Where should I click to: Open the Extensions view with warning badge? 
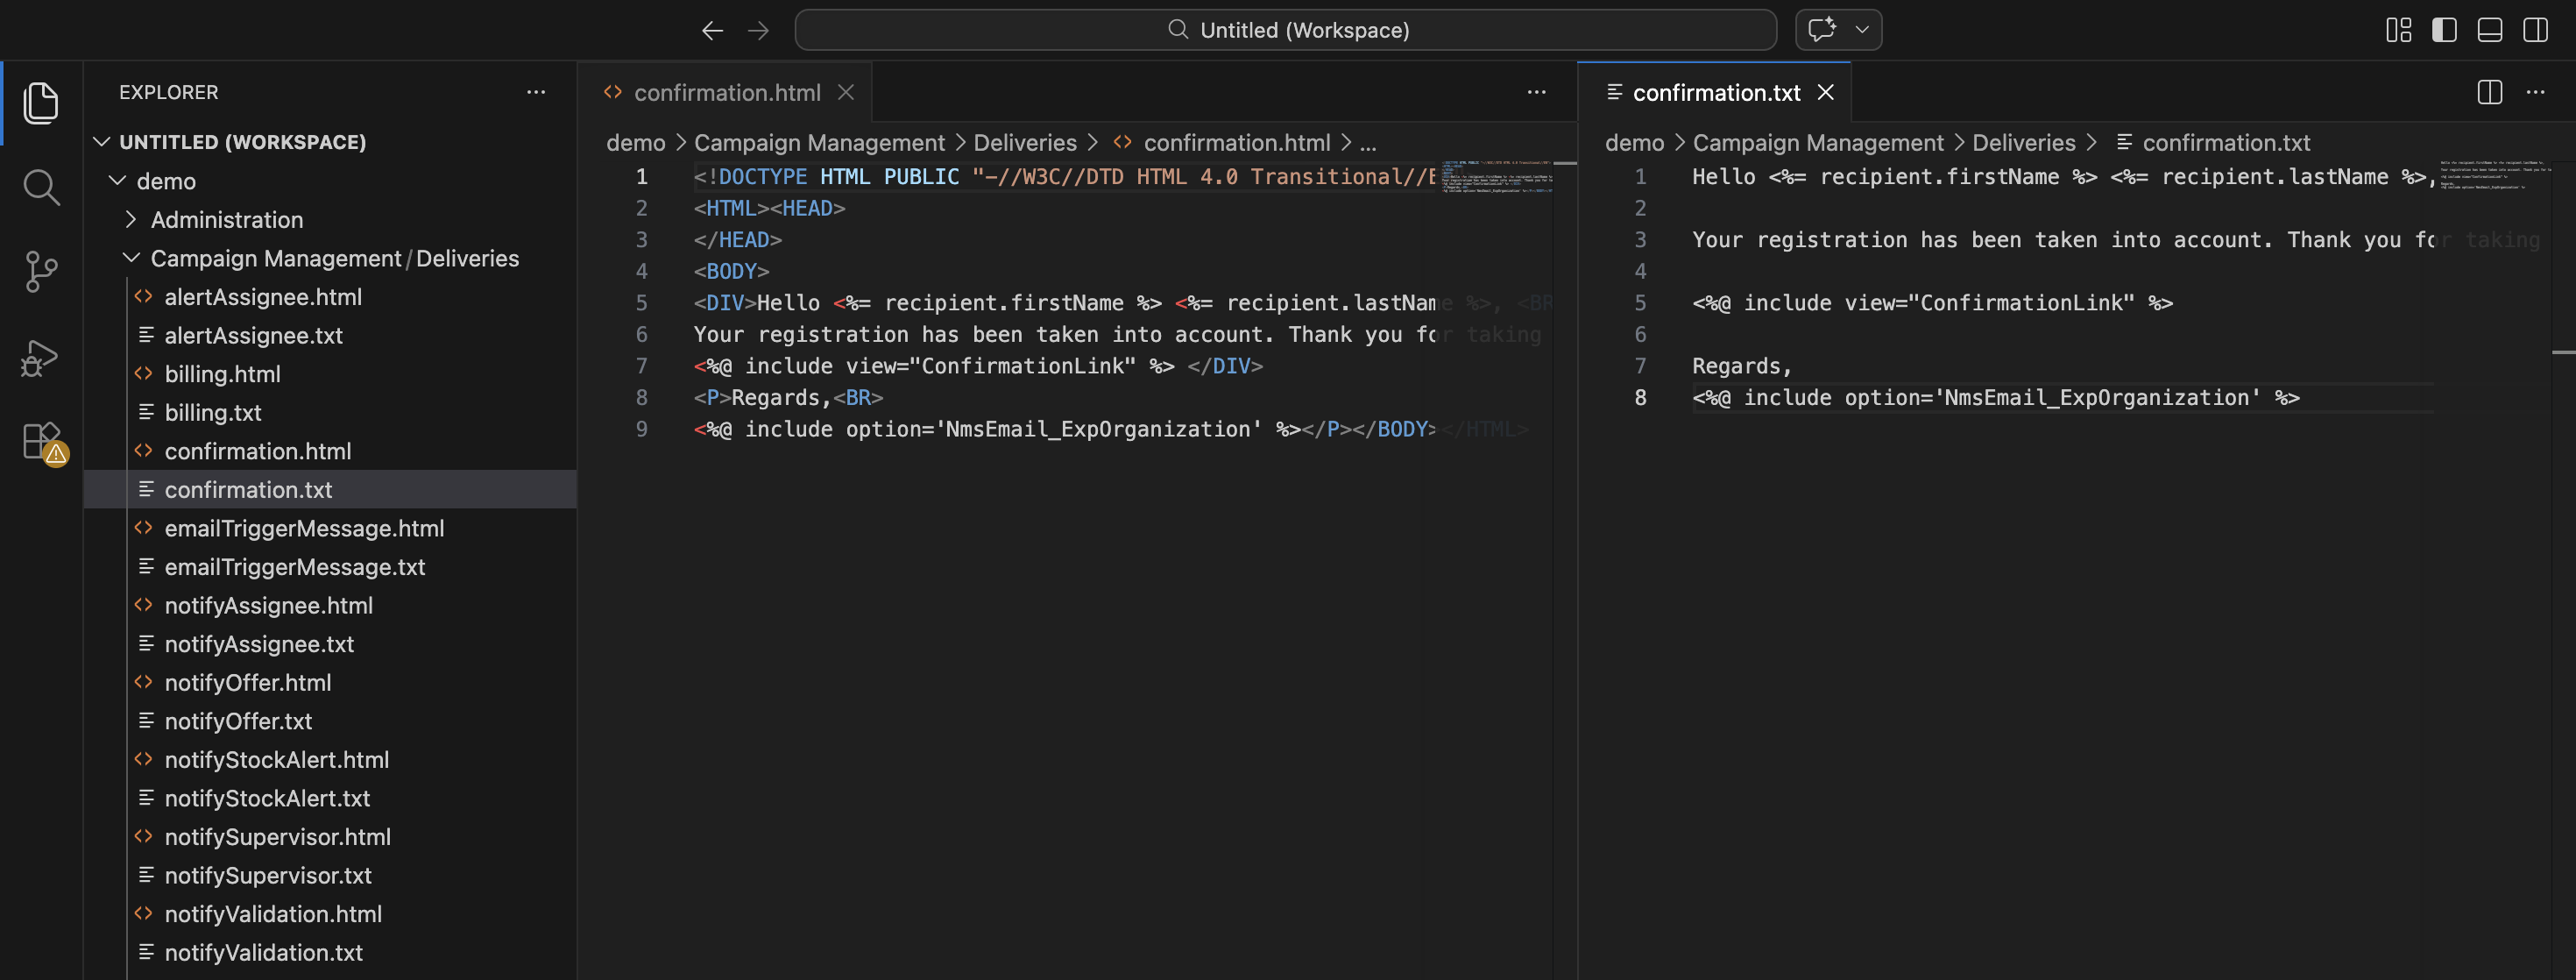coord(43,442)
